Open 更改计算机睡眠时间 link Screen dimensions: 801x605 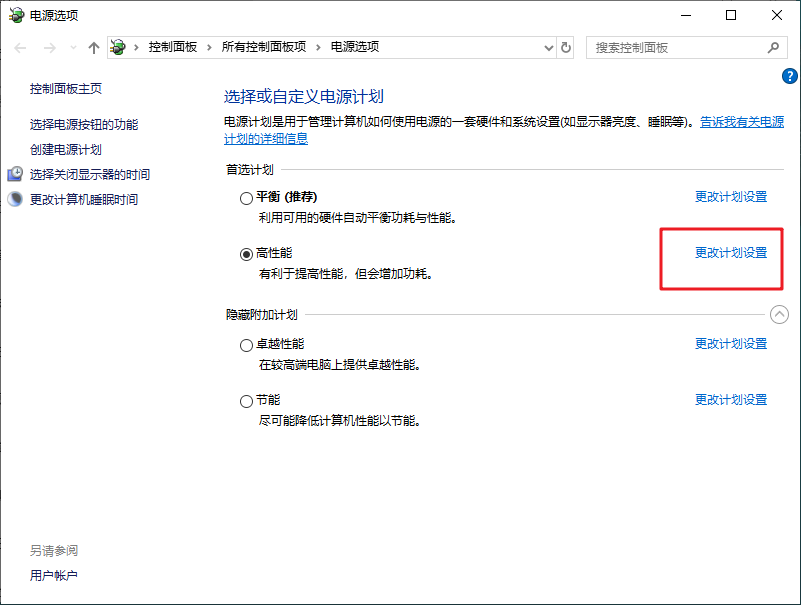click(x=84, y=200)
